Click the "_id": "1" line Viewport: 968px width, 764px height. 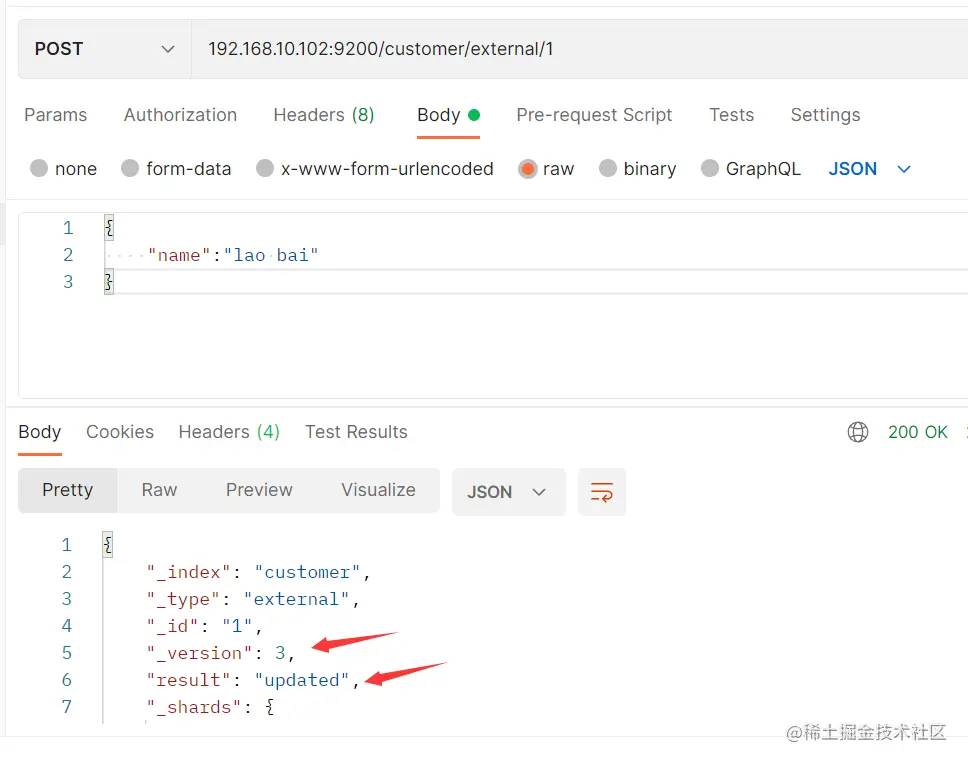tap(204, 626)
